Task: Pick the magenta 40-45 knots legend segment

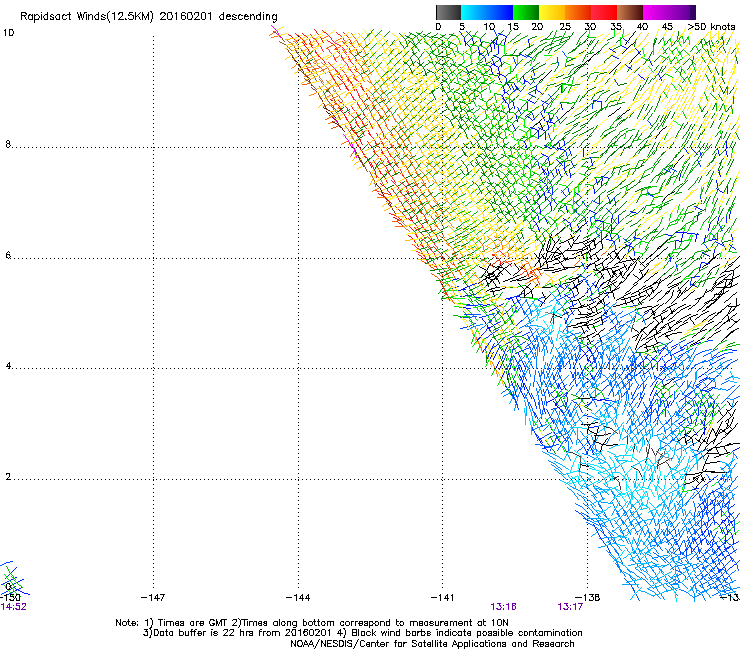Action: point(656,12)
